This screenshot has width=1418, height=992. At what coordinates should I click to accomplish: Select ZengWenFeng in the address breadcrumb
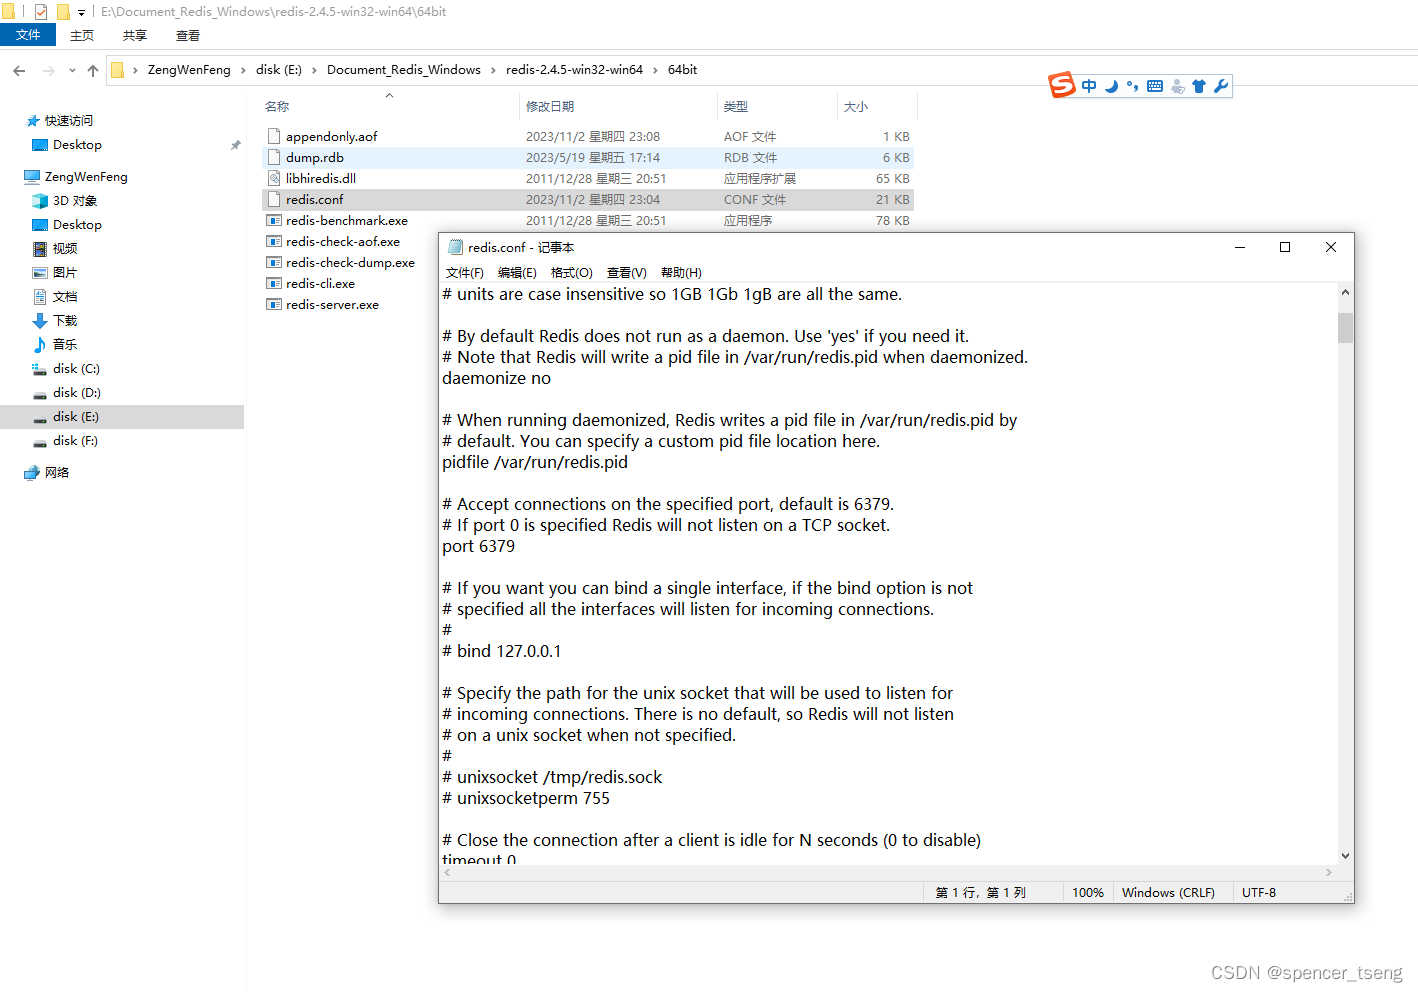click(x=189, y=70)
